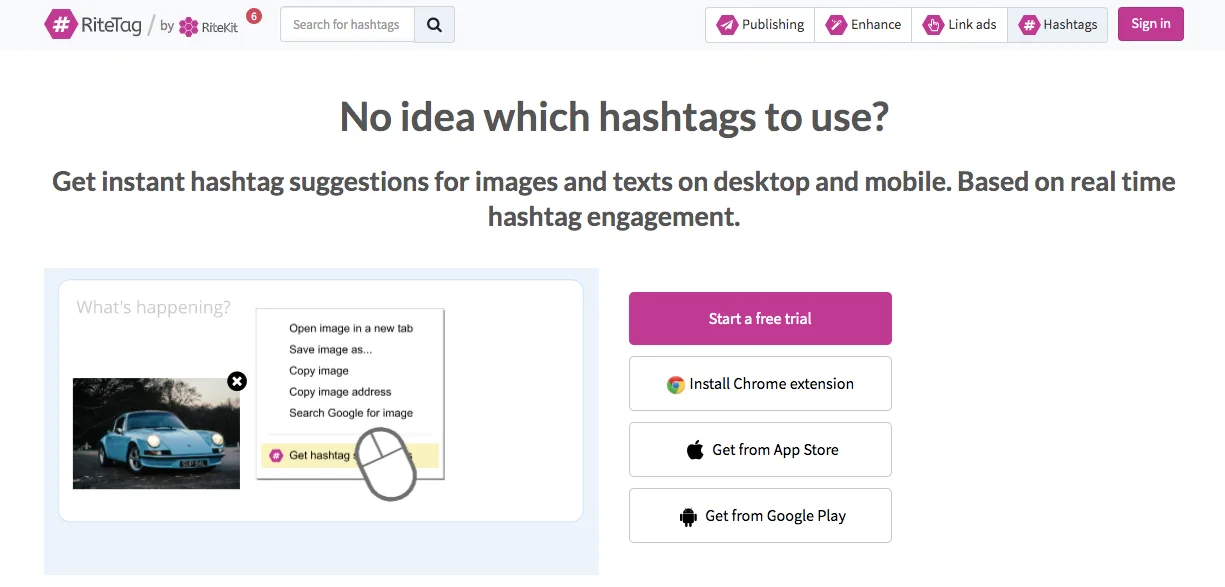Switch to the Link ads tab

[x=959, y=25]
